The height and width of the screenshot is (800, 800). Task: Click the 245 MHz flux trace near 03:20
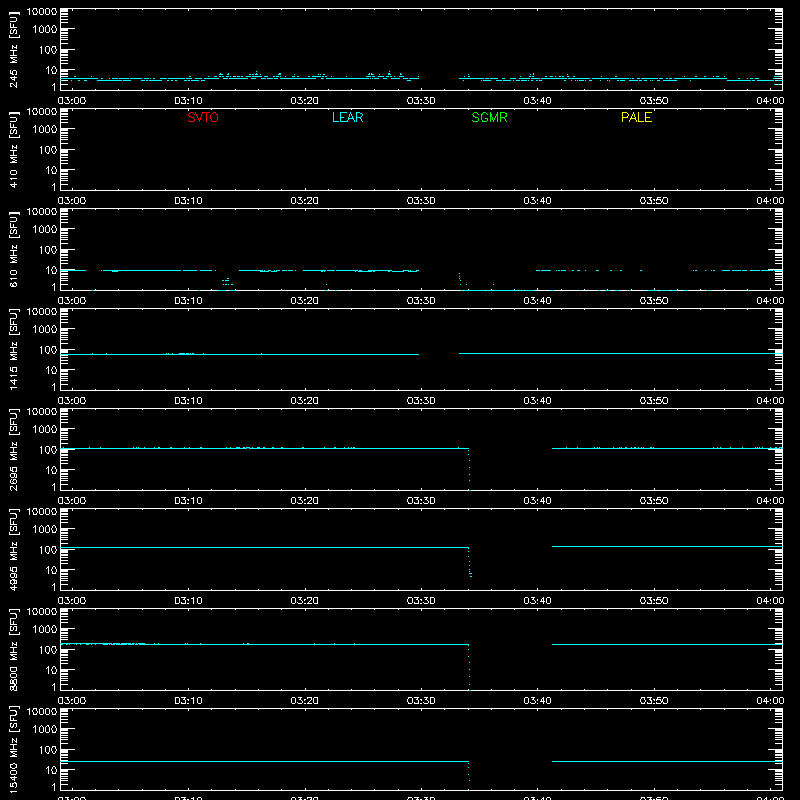point(305,78)
